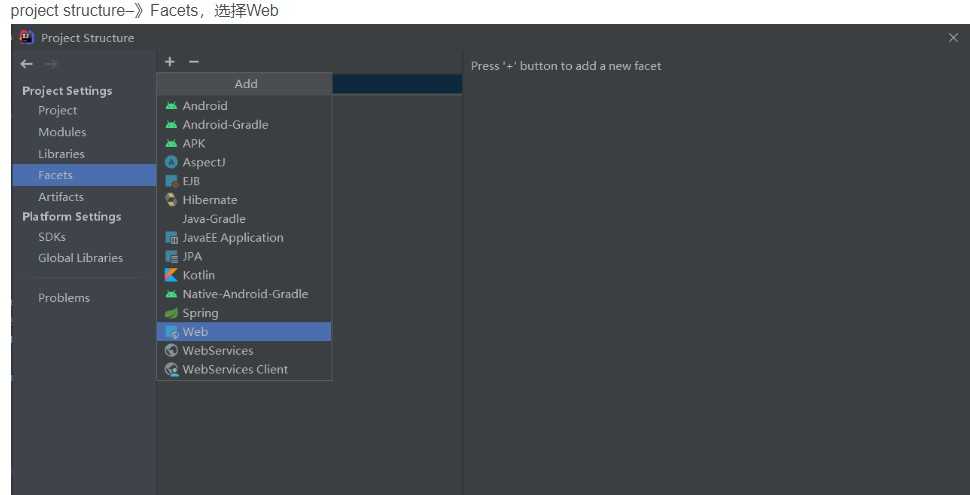
Task: Click the Spring leaf icon
Action: pyautogui.click(x=171, y=313)
